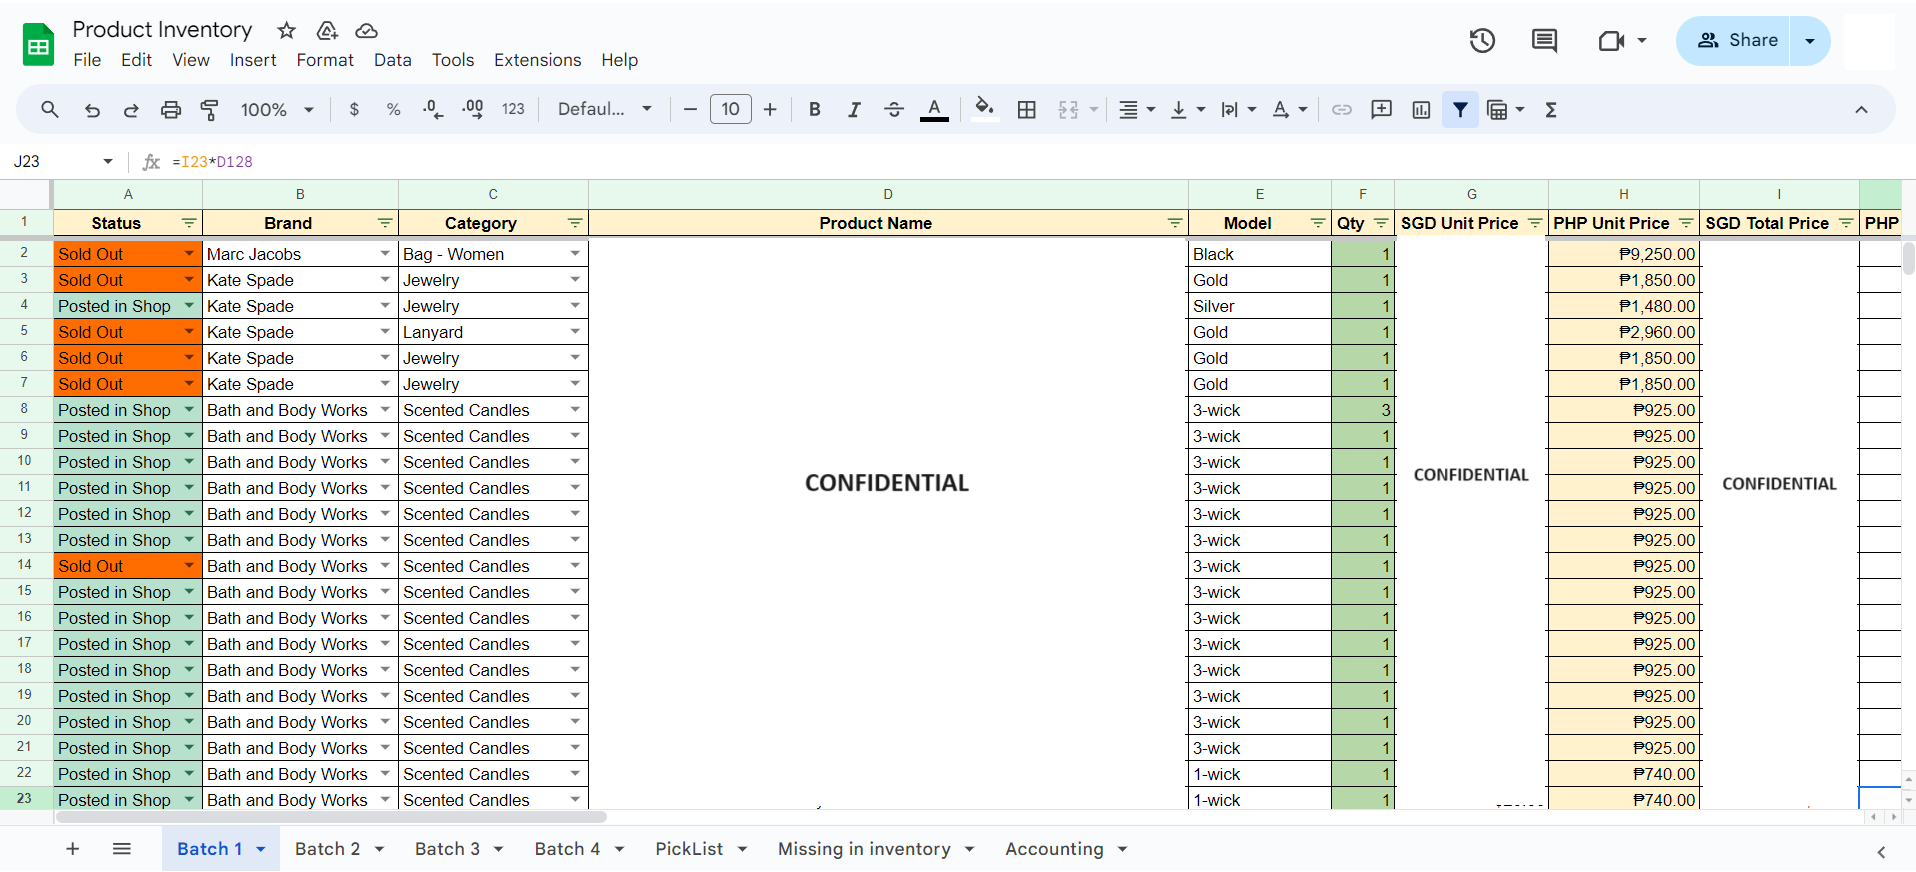Image resolution: width=1916 pixels, height=872 pixels.
Task: Open the zoom level dropdown
Action: (x=278, y=110)
